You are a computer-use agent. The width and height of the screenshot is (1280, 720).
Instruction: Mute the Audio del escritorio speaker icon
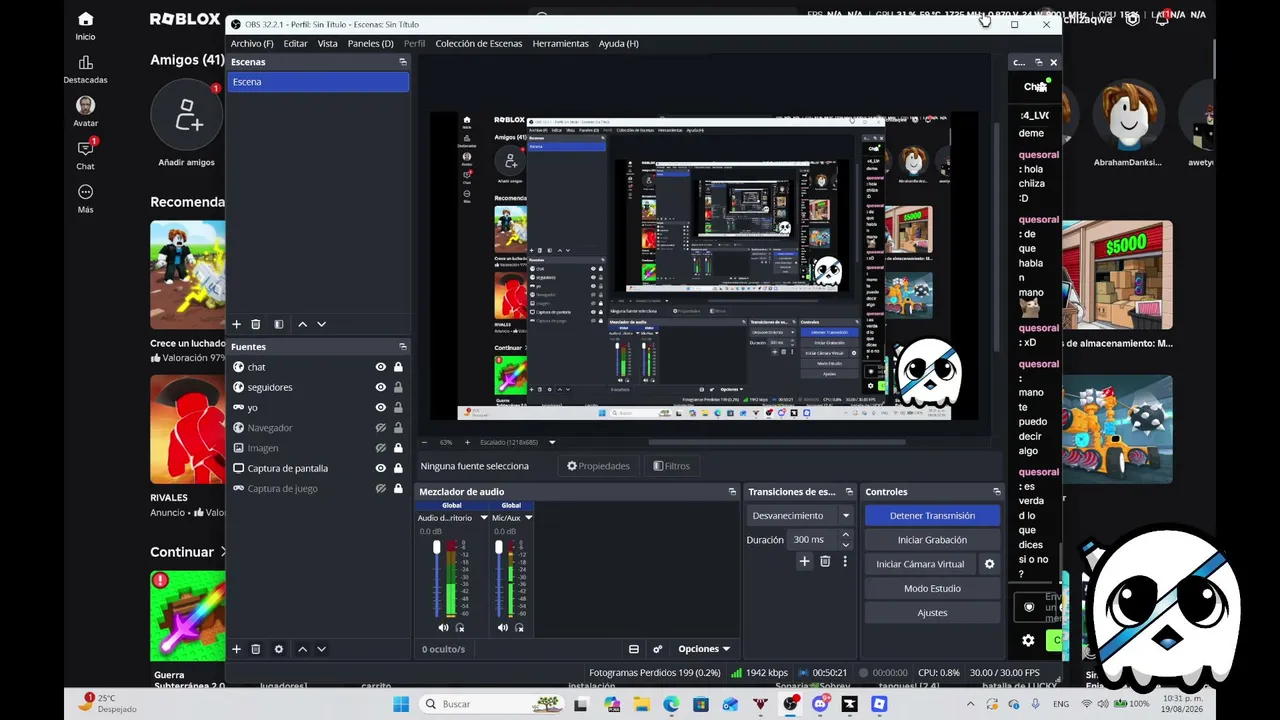pyautogui.click(x=443, y=628)
